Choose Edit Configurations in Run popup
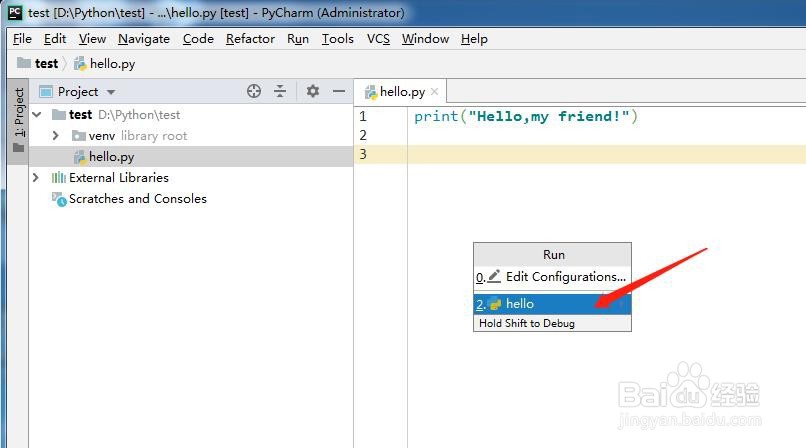806x448 pixels. pyautogui.click(x=552, y=277)
